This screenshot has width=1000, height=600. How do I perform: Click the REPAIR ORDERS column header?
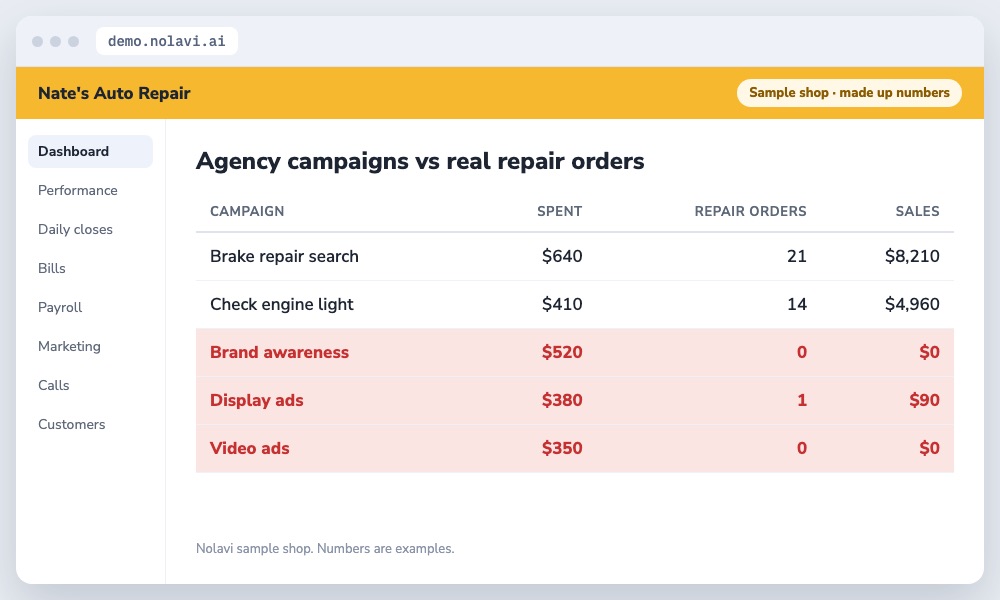coord(750,211)
